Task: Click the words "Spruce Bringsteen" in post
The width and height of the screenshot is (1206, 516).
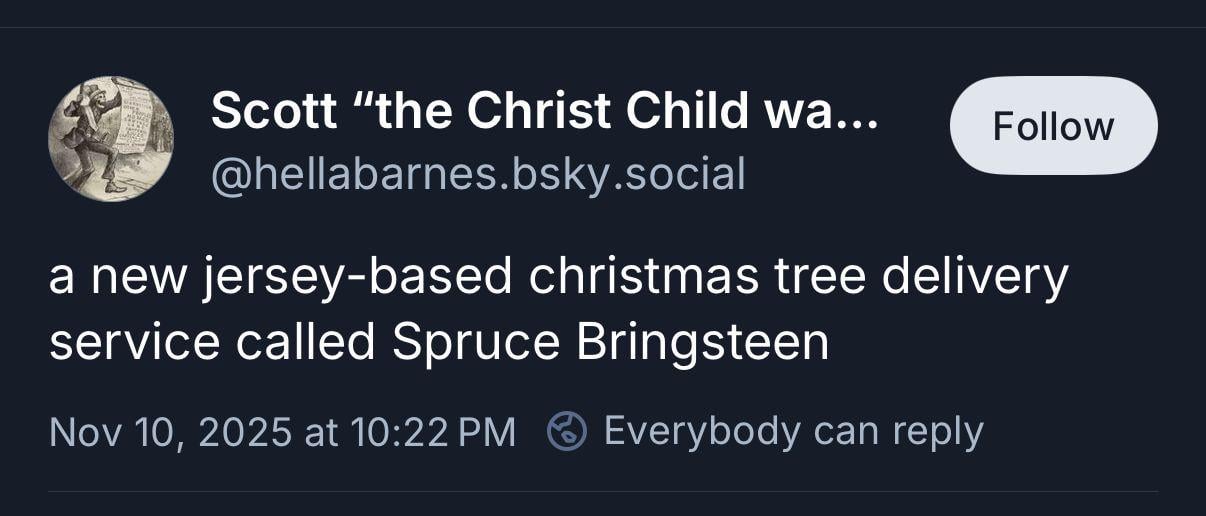Action: click(610, 342)
